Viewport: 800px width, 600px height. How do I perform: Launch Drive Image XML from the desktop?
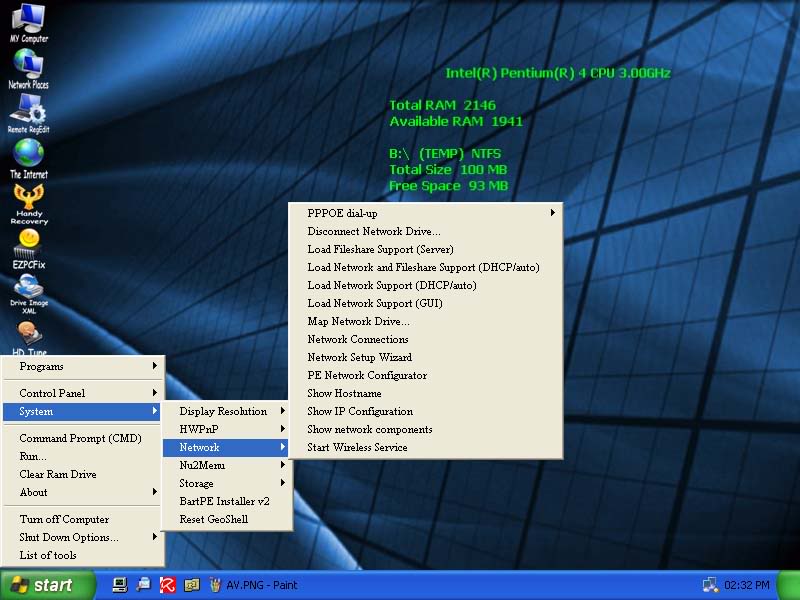click(x=28, y=288)
